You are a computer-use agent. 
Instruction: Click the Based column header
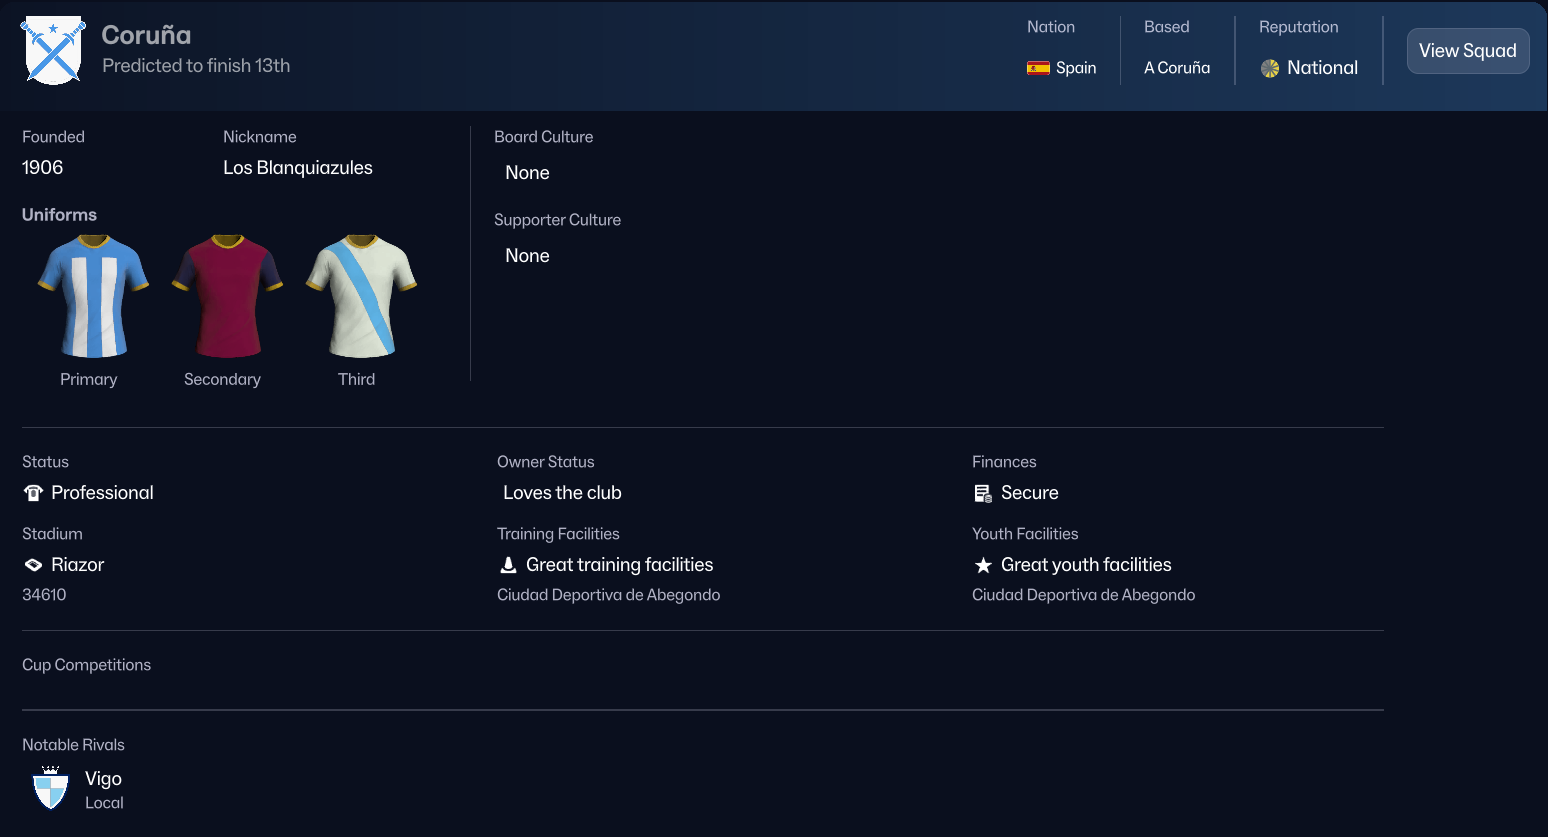[1166, 27]
